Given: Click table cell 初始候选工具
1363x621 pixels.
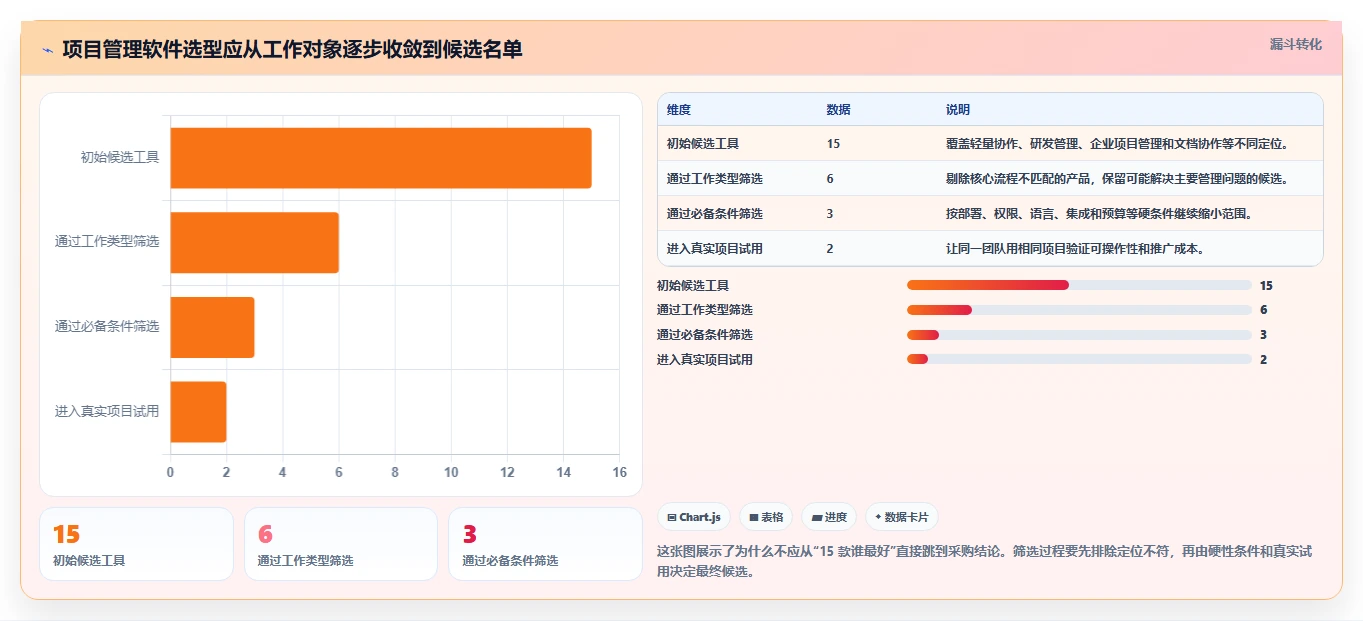Looking at the screenshot, I should tap(703, 144).
